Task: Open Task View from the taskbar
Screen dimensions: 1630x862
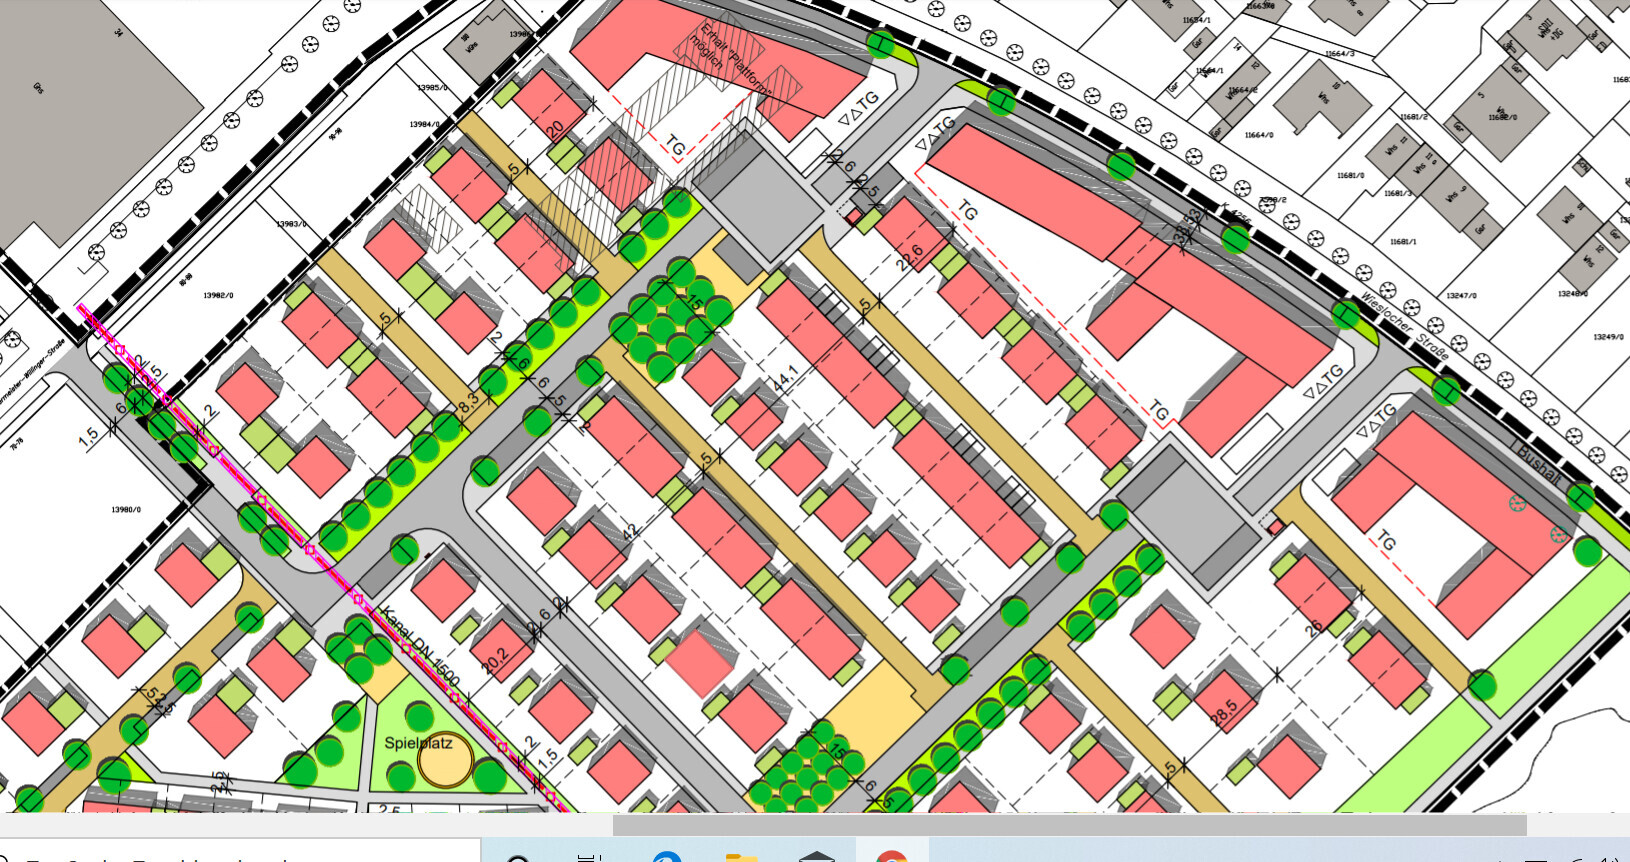Action: [590, 858]
